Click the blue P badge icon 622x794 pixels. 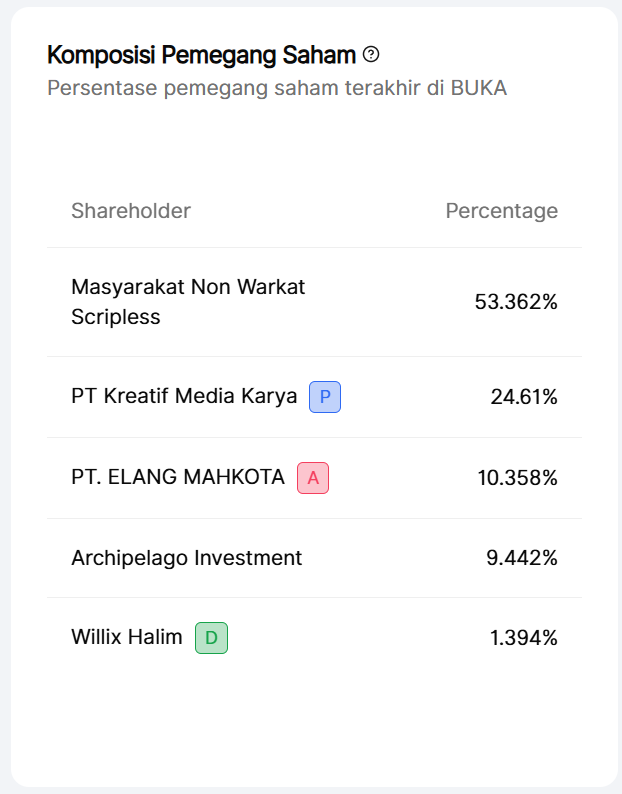(x=325, y=397)
